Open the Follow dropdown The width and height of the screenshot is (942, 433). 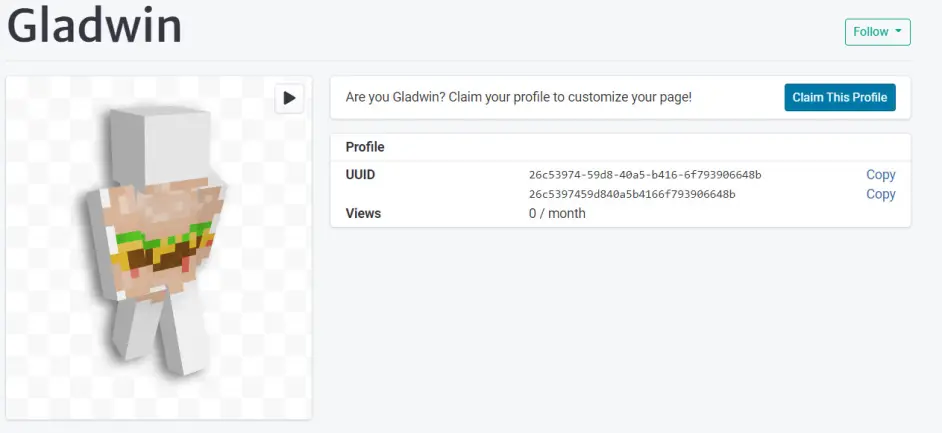tap(877, 32)
